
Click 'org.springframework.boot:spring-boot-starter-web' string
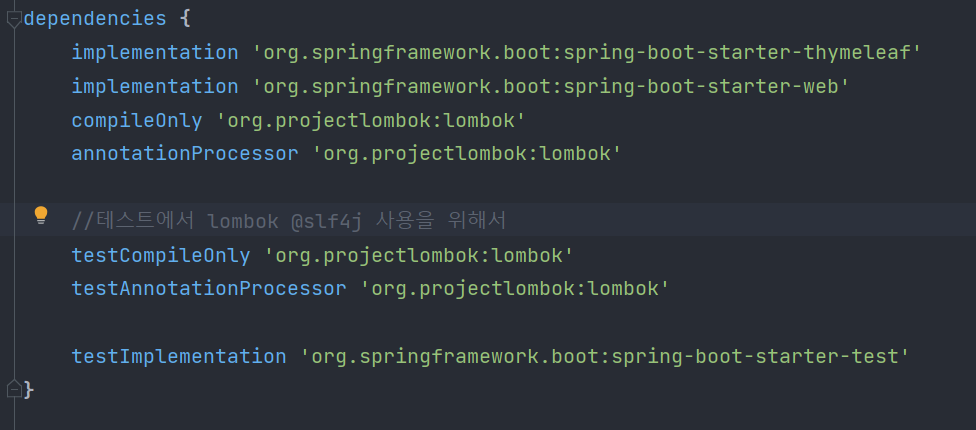(x=550, y=86)
